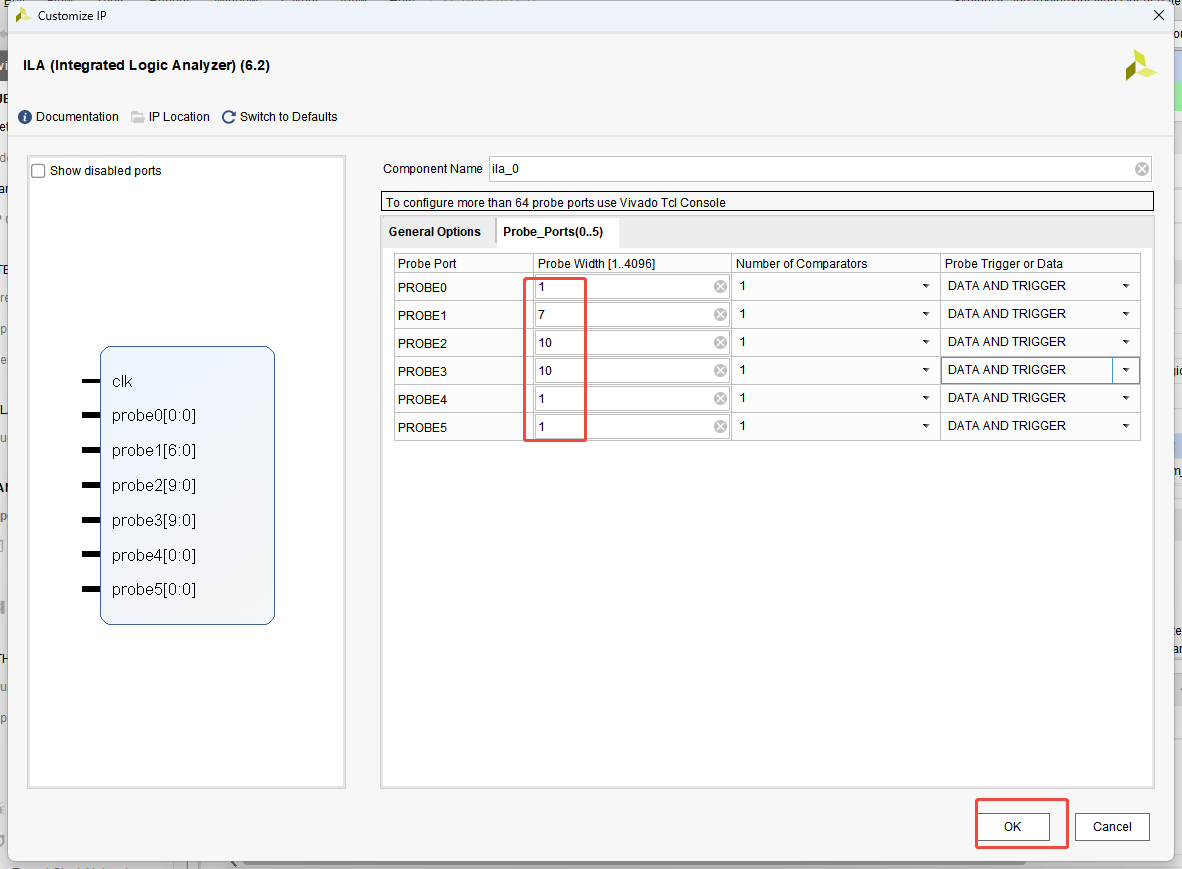This screenshot has height=869, width=1182.
Task: Open PROBE4 Probe Trigger or Data dropdown
Action: pyautogui.click(x=1125, y=398)
